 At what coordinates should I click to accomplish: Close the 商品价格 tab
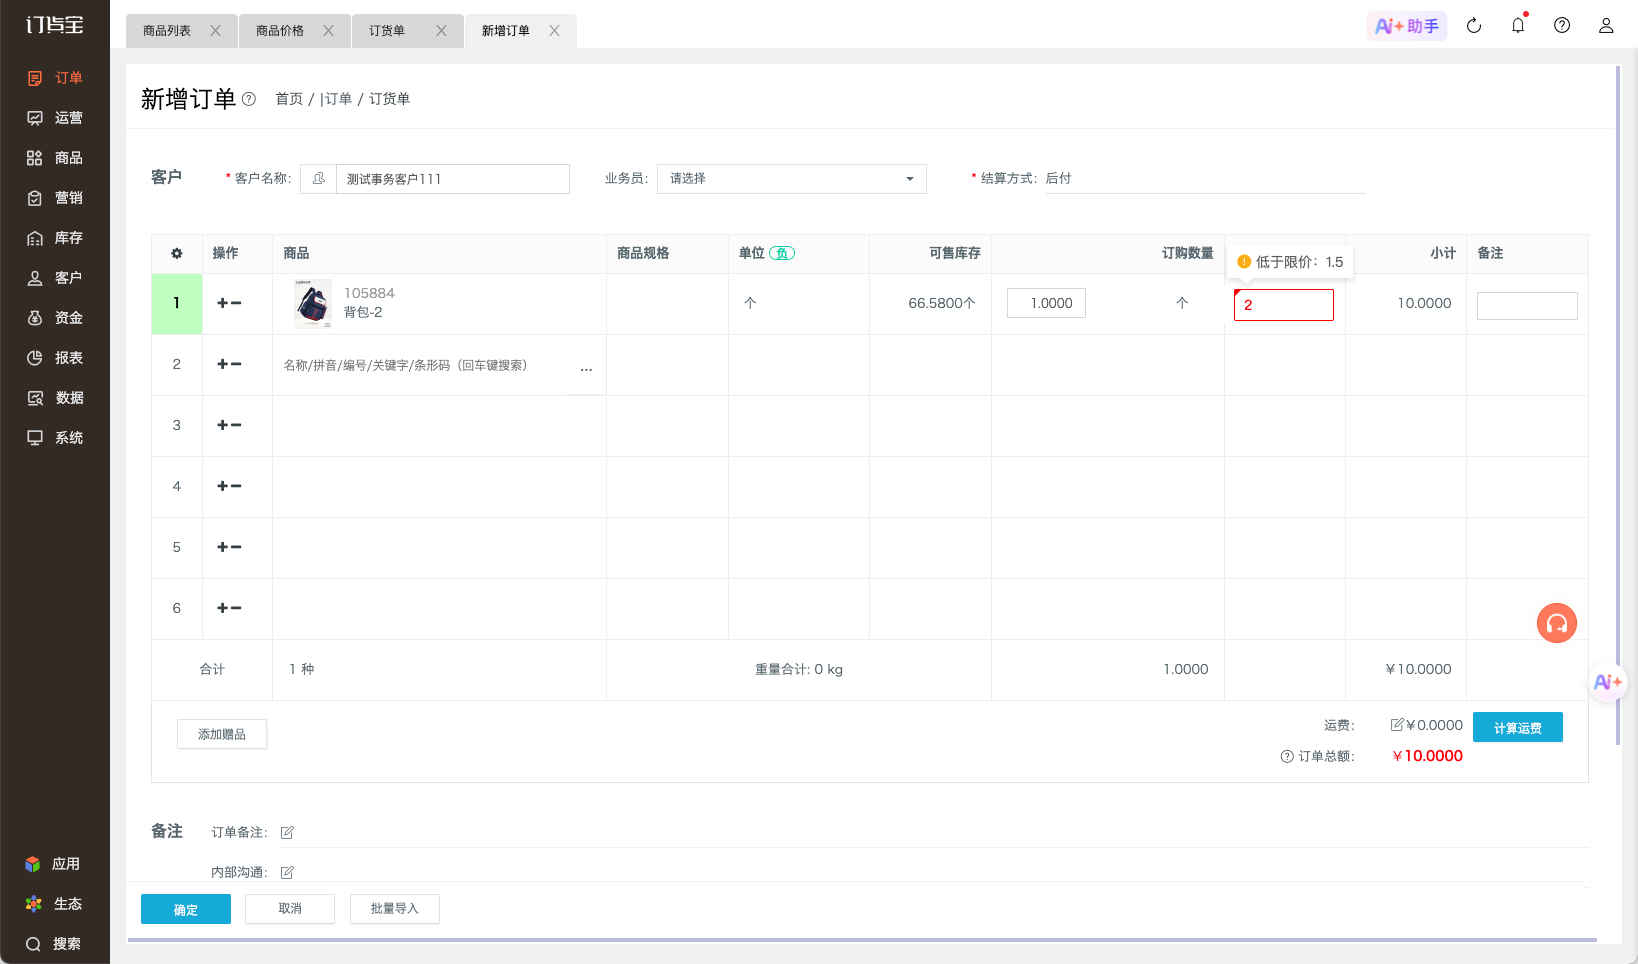coord(328,31)
